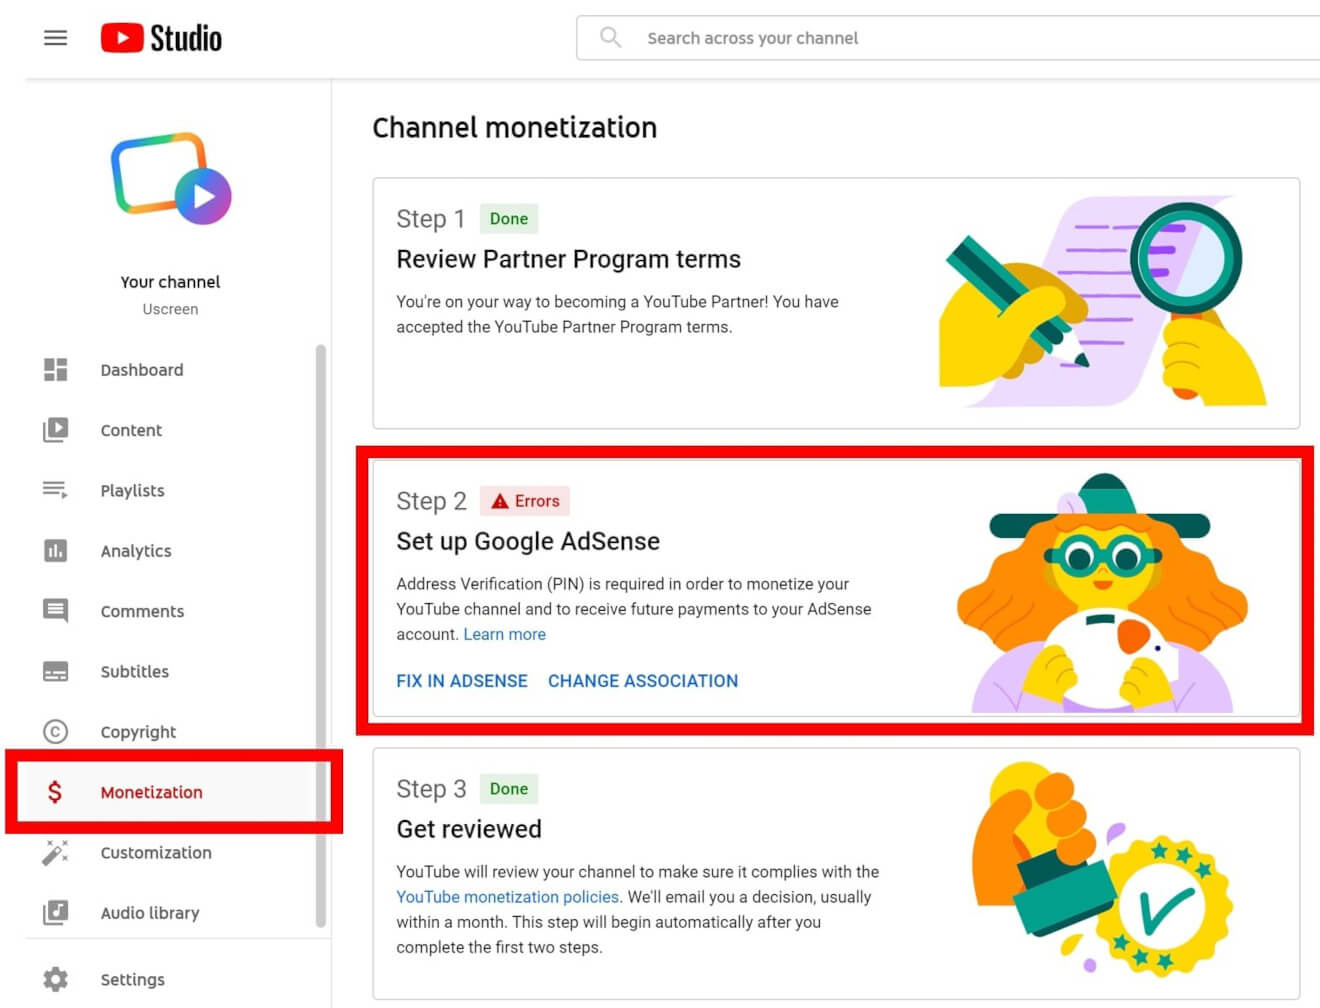
Task: Open Analytics via its bar-chart icon
Action: click(x=55, y=550)
